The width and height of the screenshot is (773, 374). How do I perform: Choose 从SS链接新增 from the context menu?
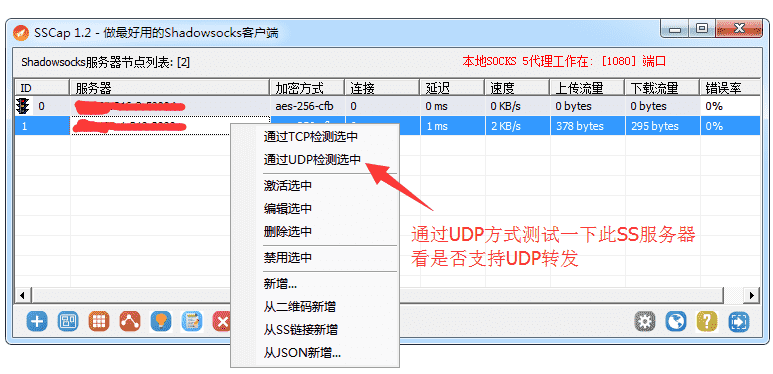click(301, 330)
